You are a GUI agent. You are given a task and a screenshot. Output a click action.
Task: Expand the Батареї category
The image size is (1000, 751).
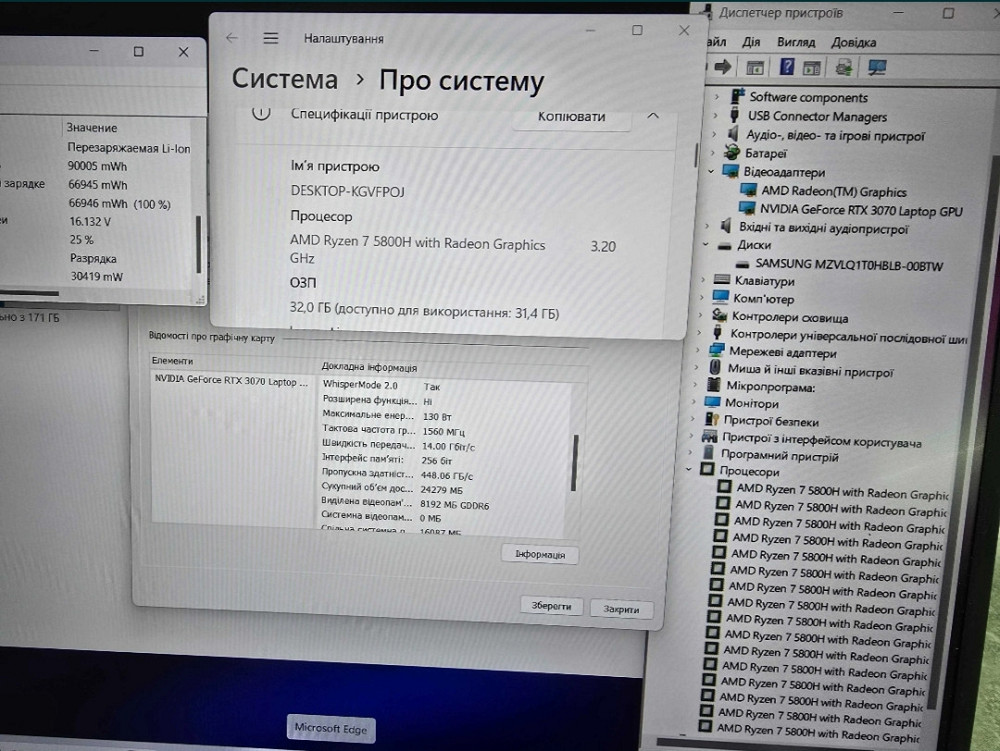point(712,153)
